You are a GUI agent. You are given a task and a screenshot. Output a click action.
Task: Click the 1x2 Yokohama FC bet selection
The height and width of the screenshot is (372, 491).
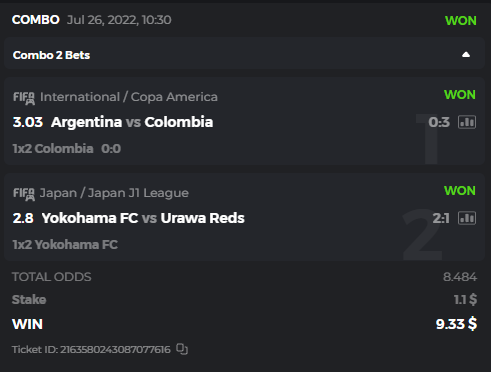click(x=65, y=245)
